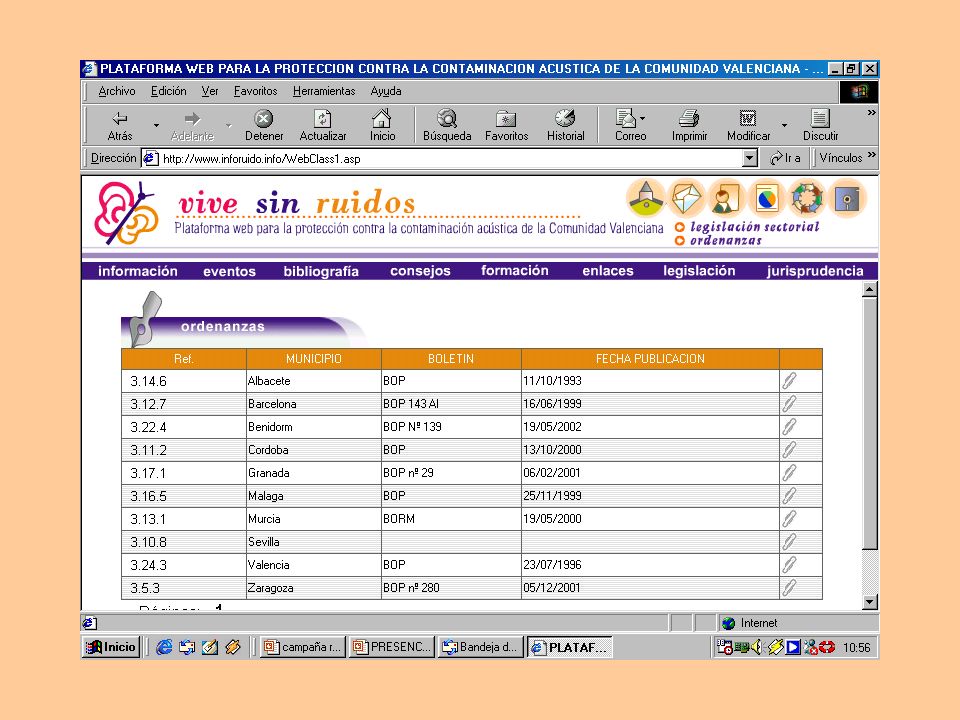Image resolution: width=960 pixels, height=720 pixels.
Task: Go to the Inicio home page icon
Action: coord(382,126)
